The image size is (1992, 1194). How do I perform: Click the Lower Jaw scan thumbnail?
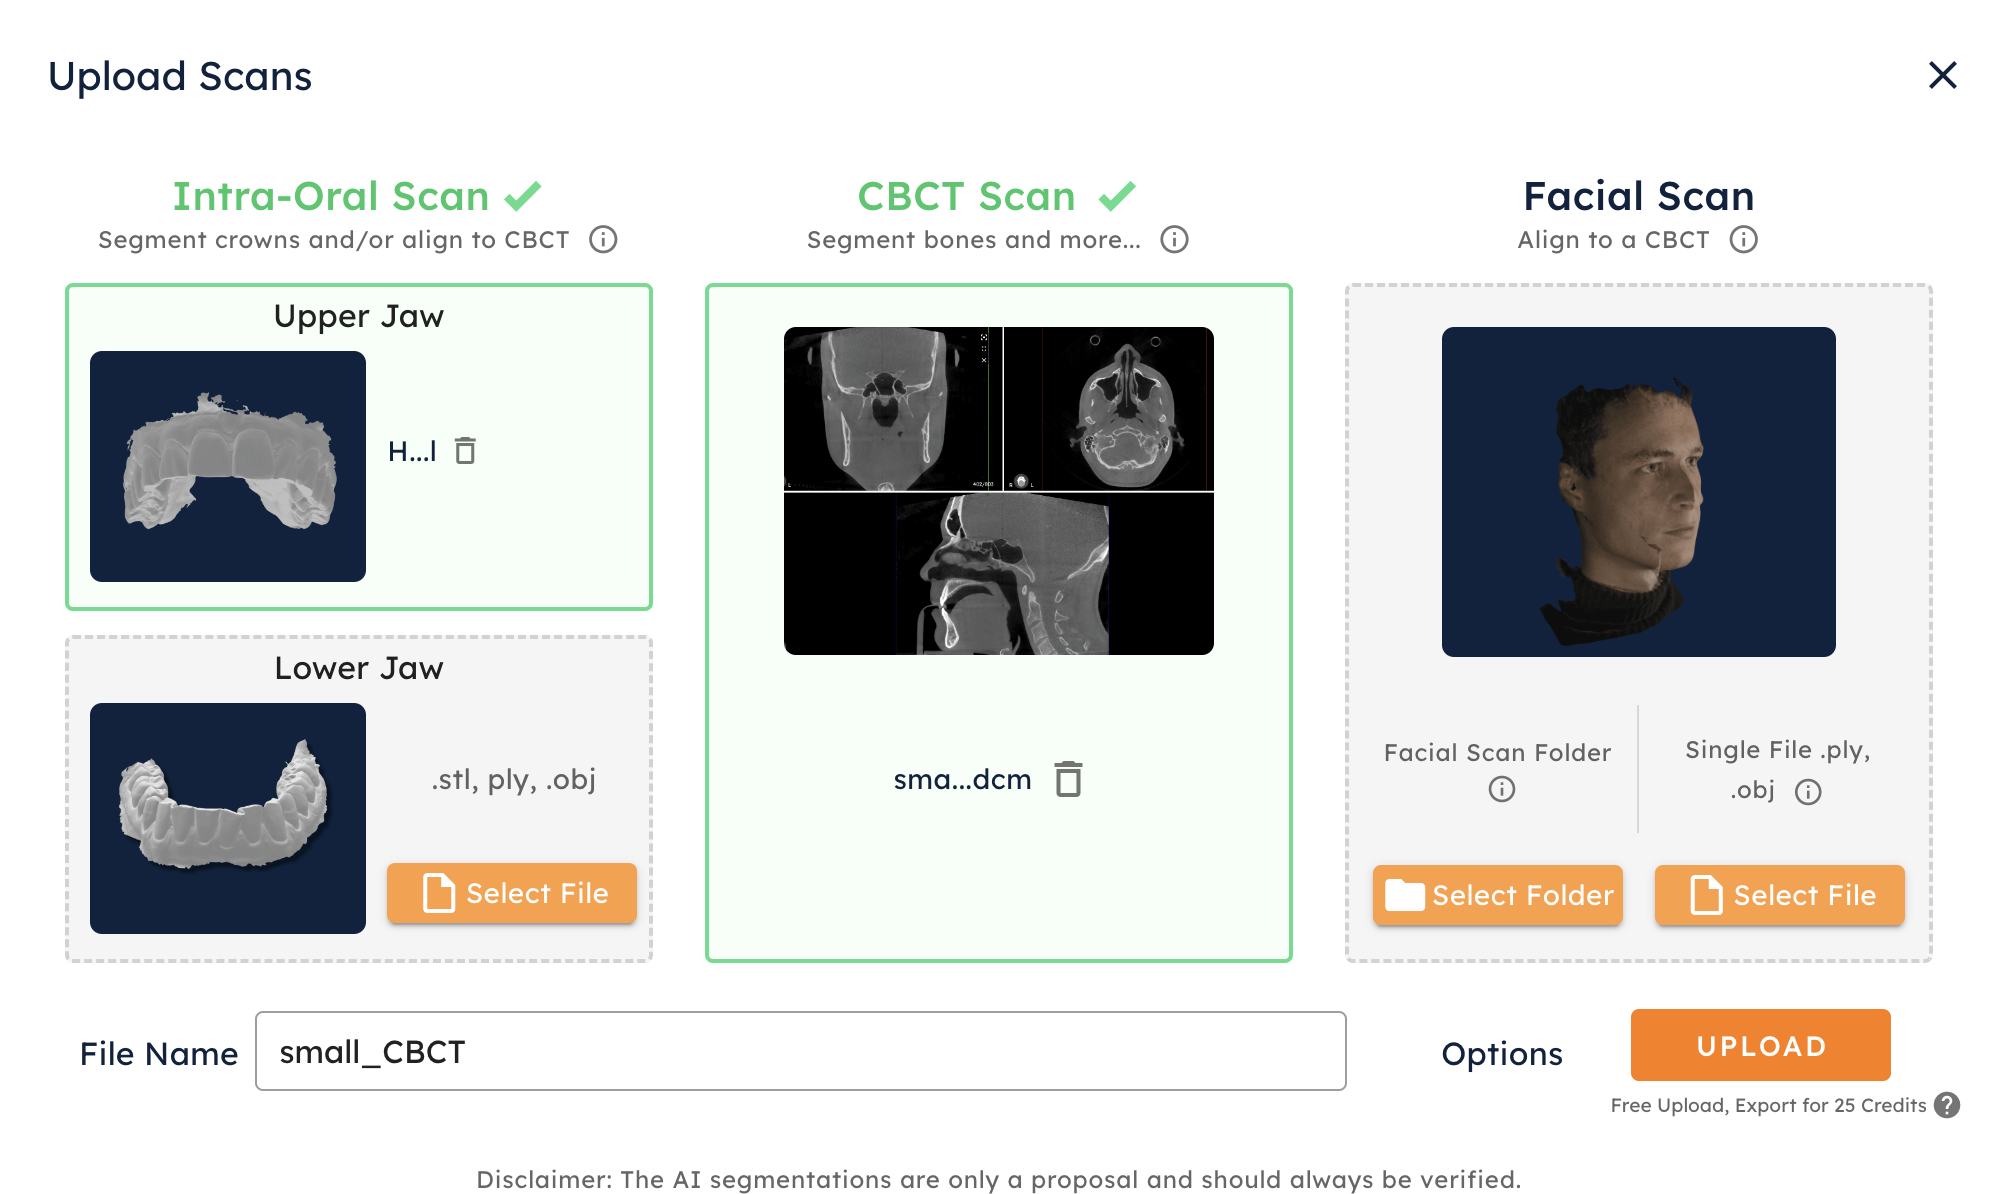228,818
